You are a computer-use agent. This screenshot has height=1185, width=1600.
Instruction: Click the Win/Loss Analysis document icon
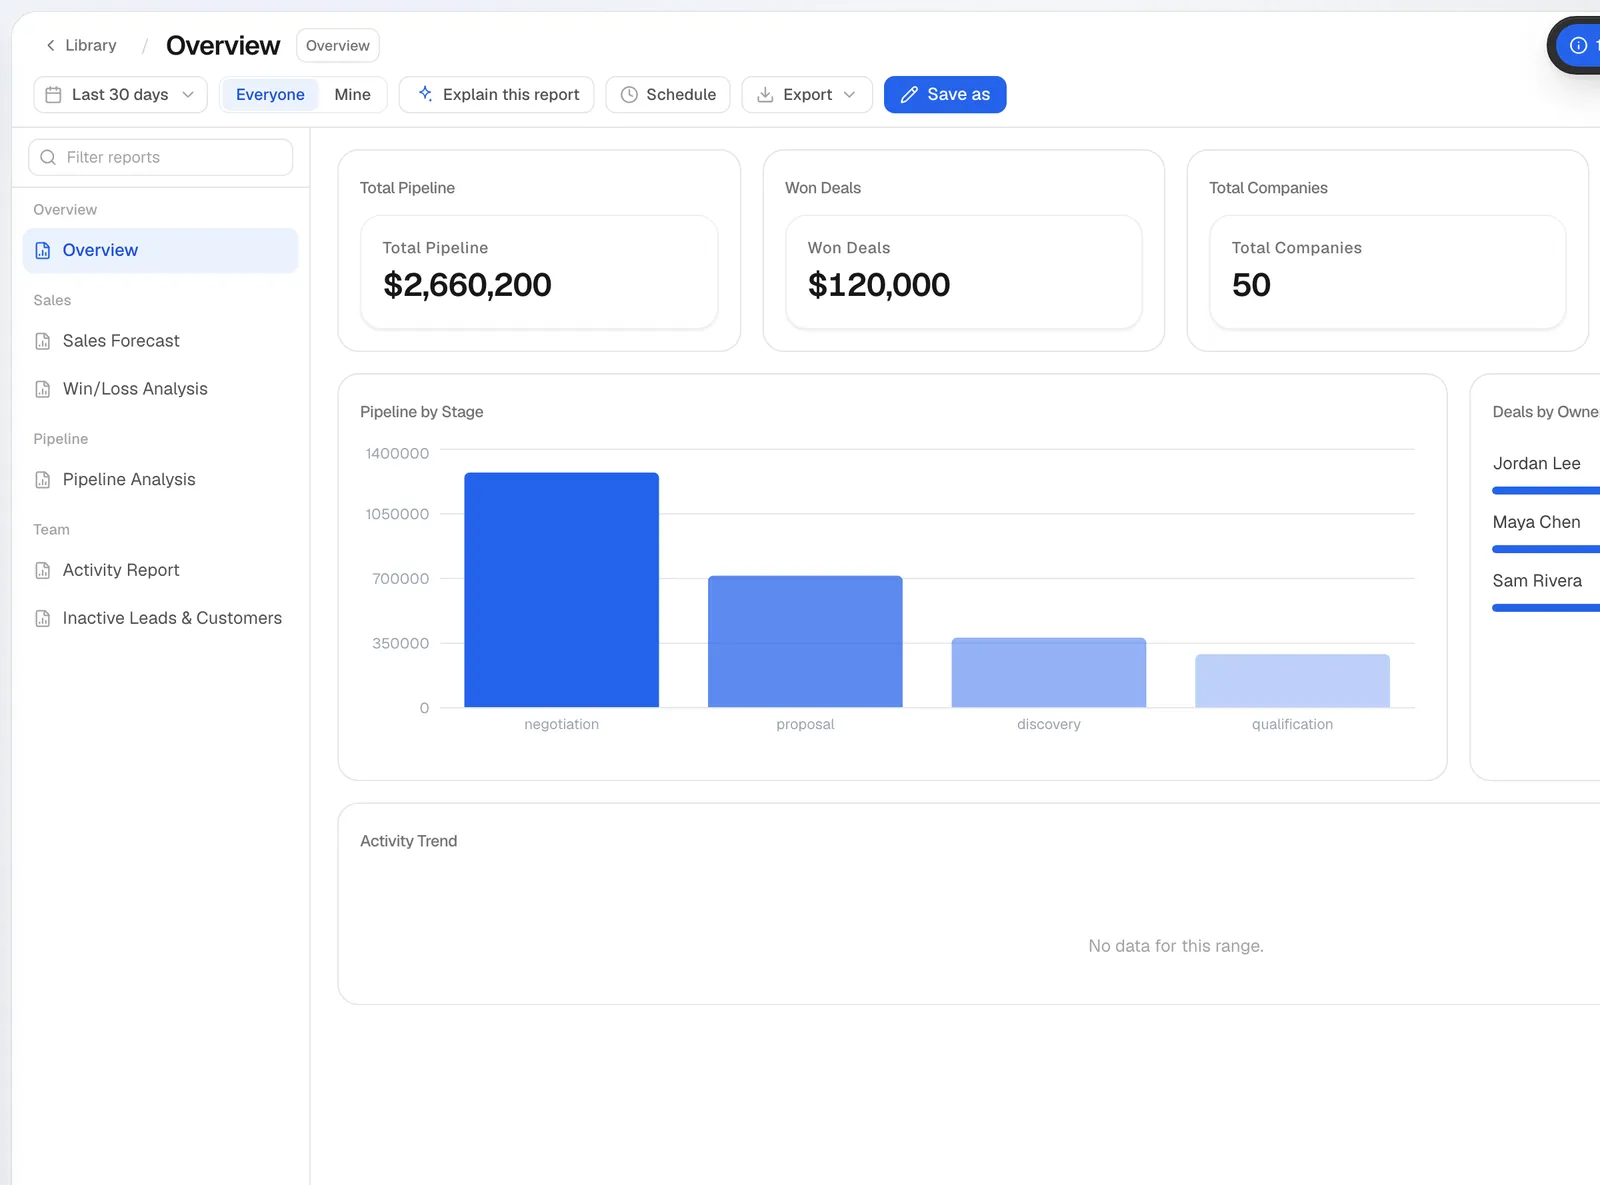click(43, 389)
